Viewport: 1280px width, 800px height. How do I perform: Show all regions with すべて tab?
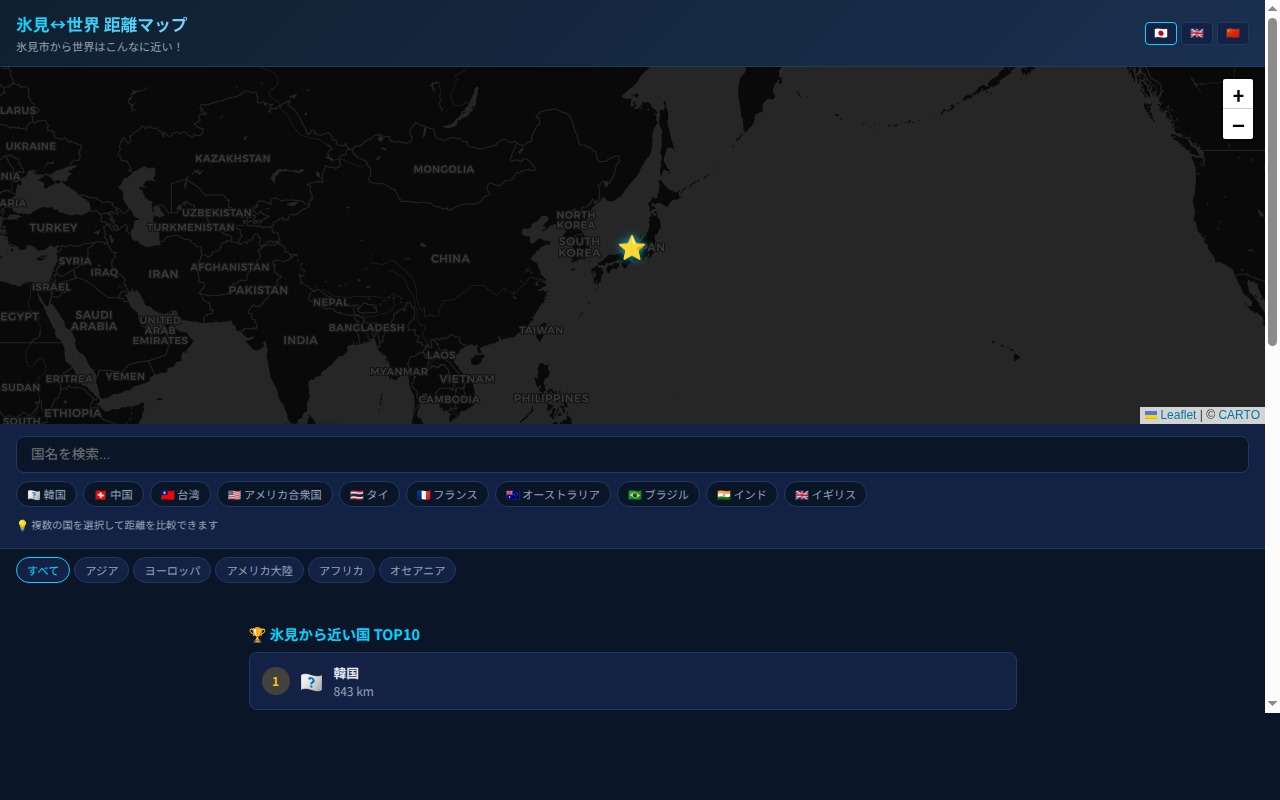(x=43, y=571)
